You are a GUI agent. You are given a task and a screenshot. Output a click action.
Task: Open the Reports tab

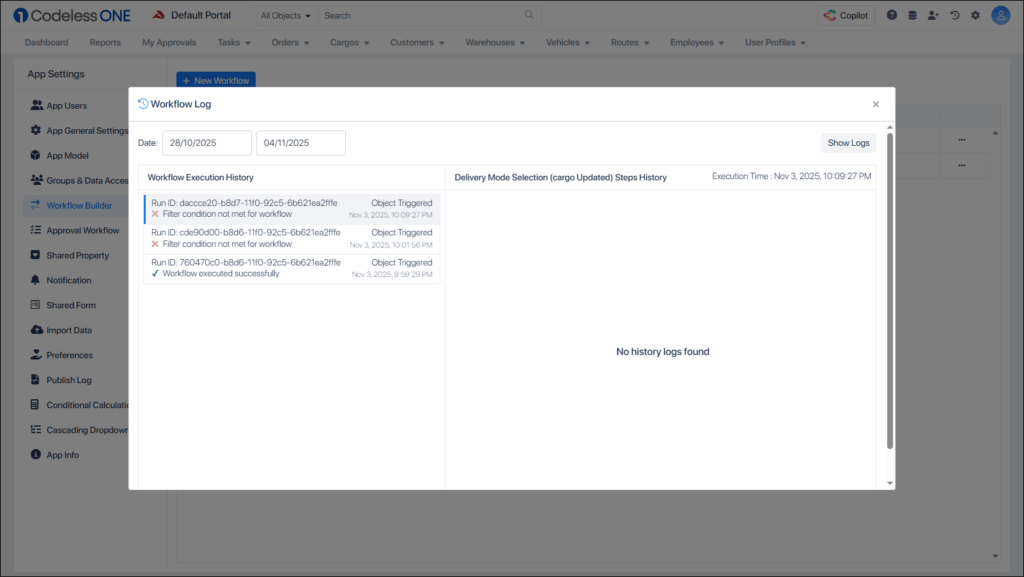[105, 43]
